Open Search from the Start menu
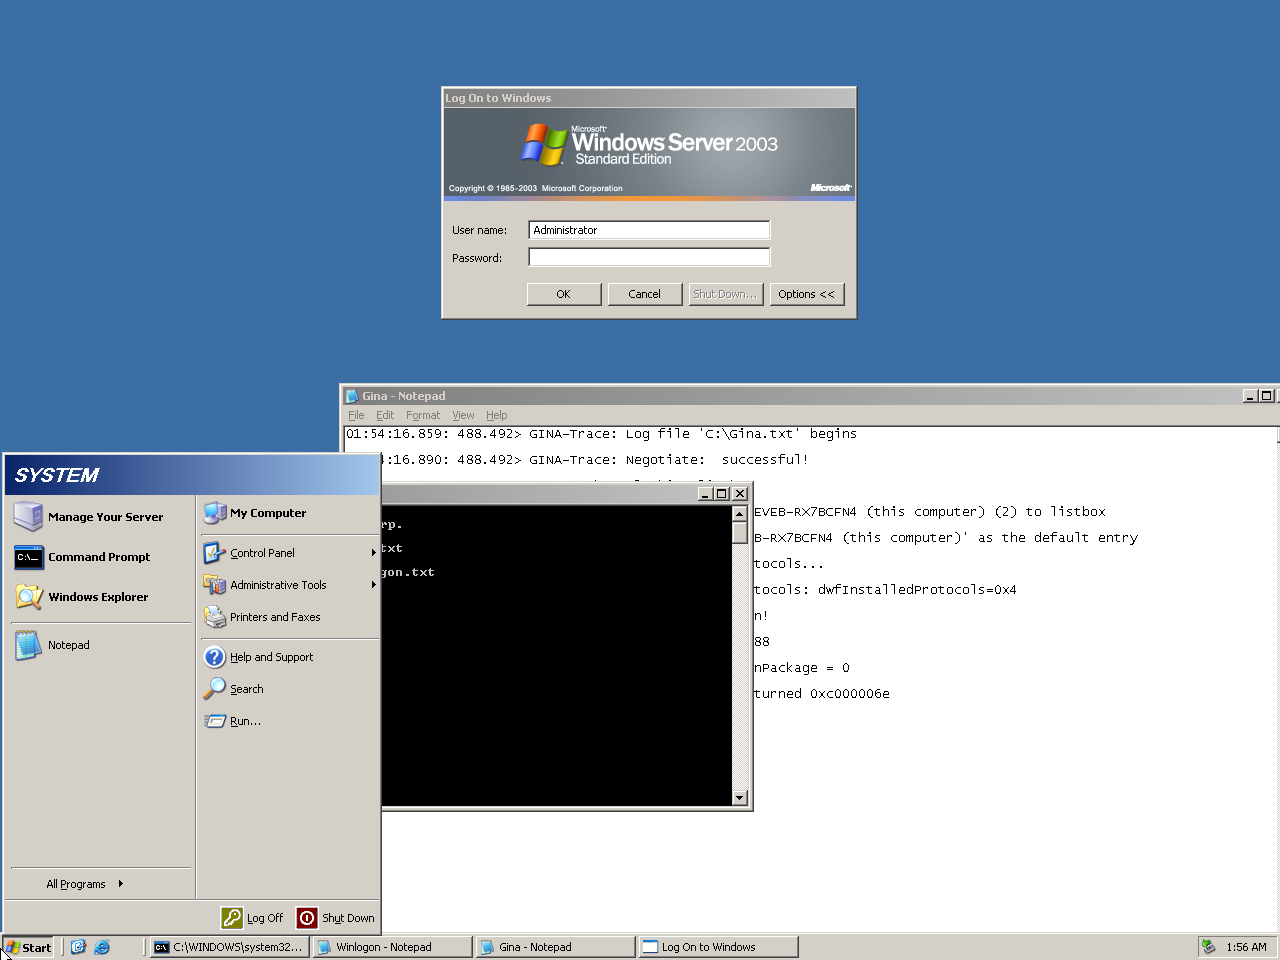 290,689
